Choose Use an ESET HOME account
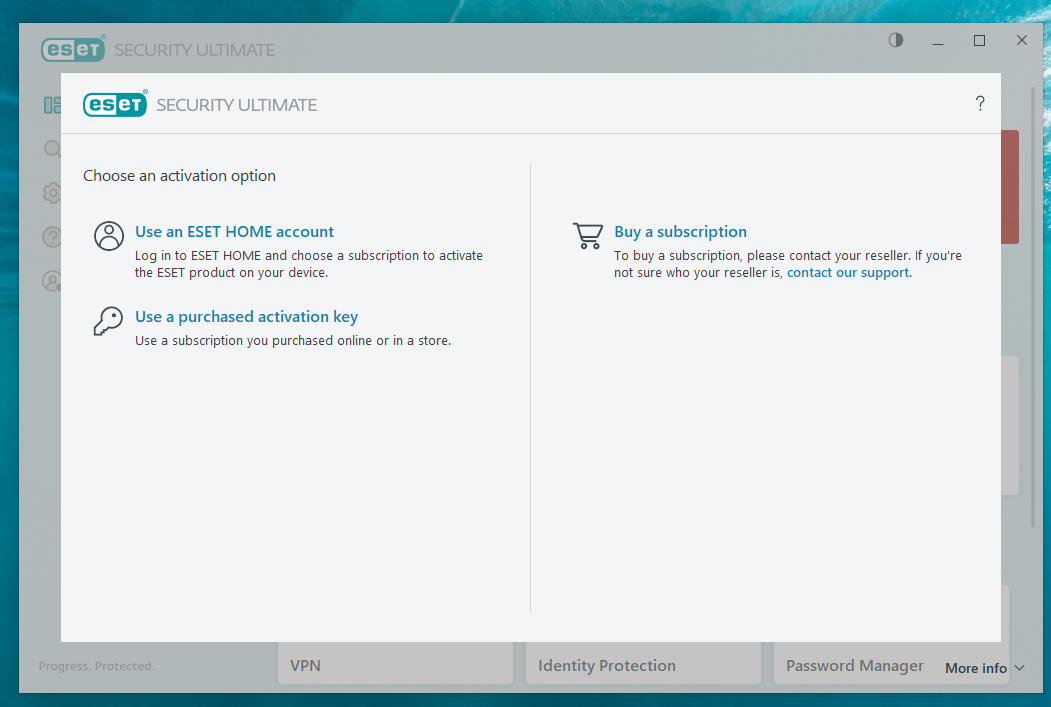This screenshot has height=707, width=1051. point(234,231)
